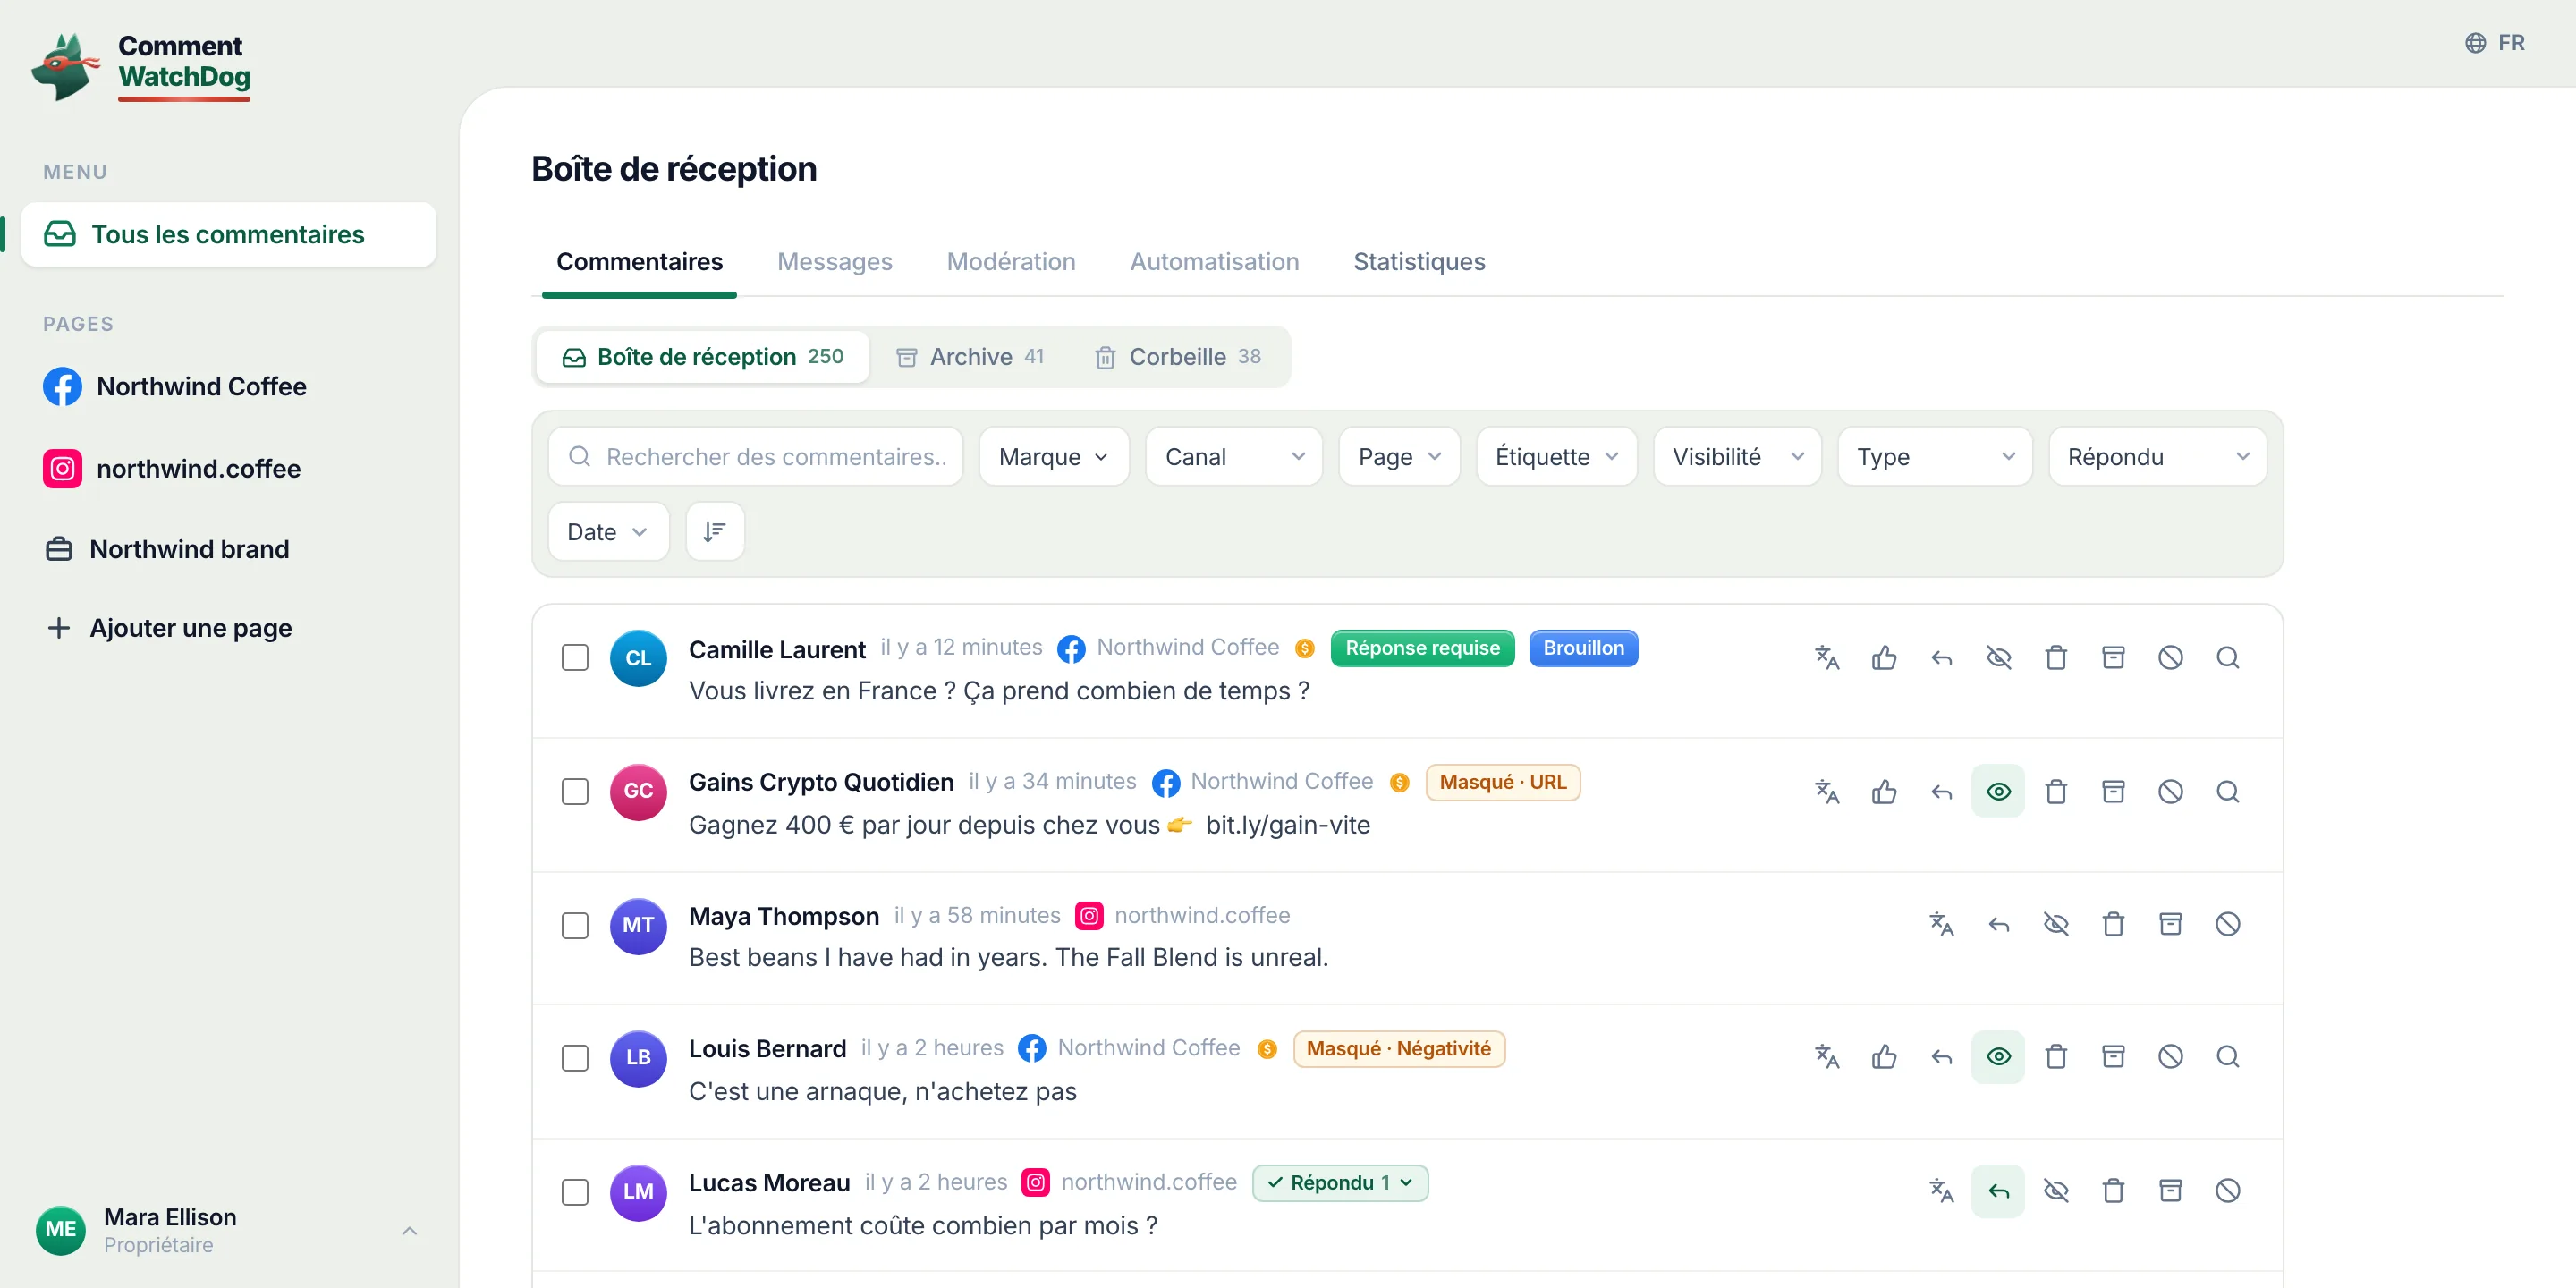Delete Camille Laurent's comment
Screen dimensions: 2576x1288
tap(2056, 657)
